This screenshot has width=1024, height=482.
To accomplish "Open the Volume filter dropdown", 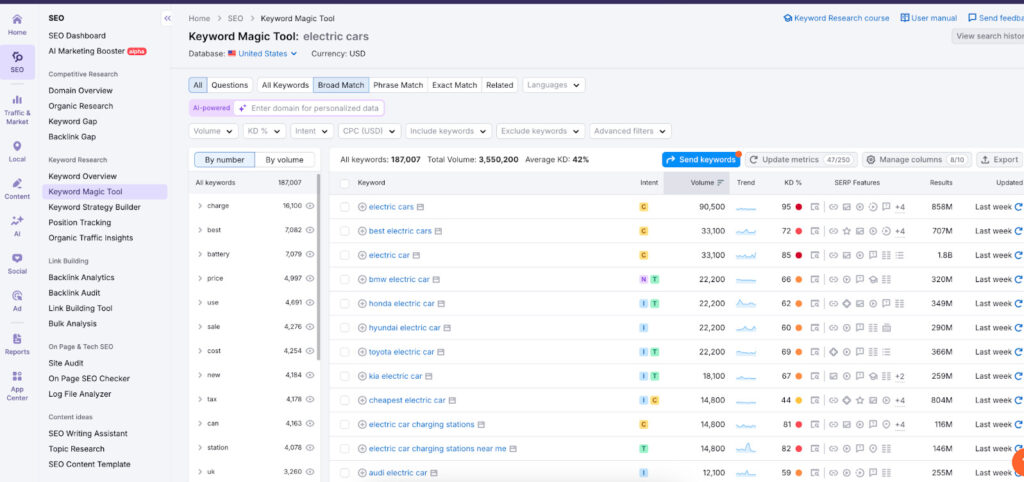I will click(213, 131).
